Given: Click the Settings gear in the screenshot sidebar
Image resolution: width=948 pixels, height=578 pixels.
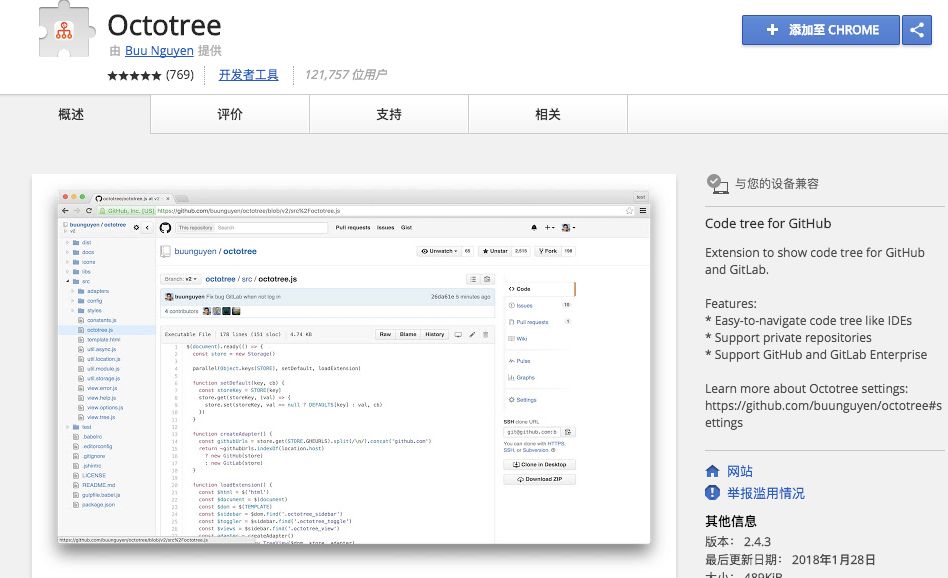Looking at the screenshot, I should point(512,400).
